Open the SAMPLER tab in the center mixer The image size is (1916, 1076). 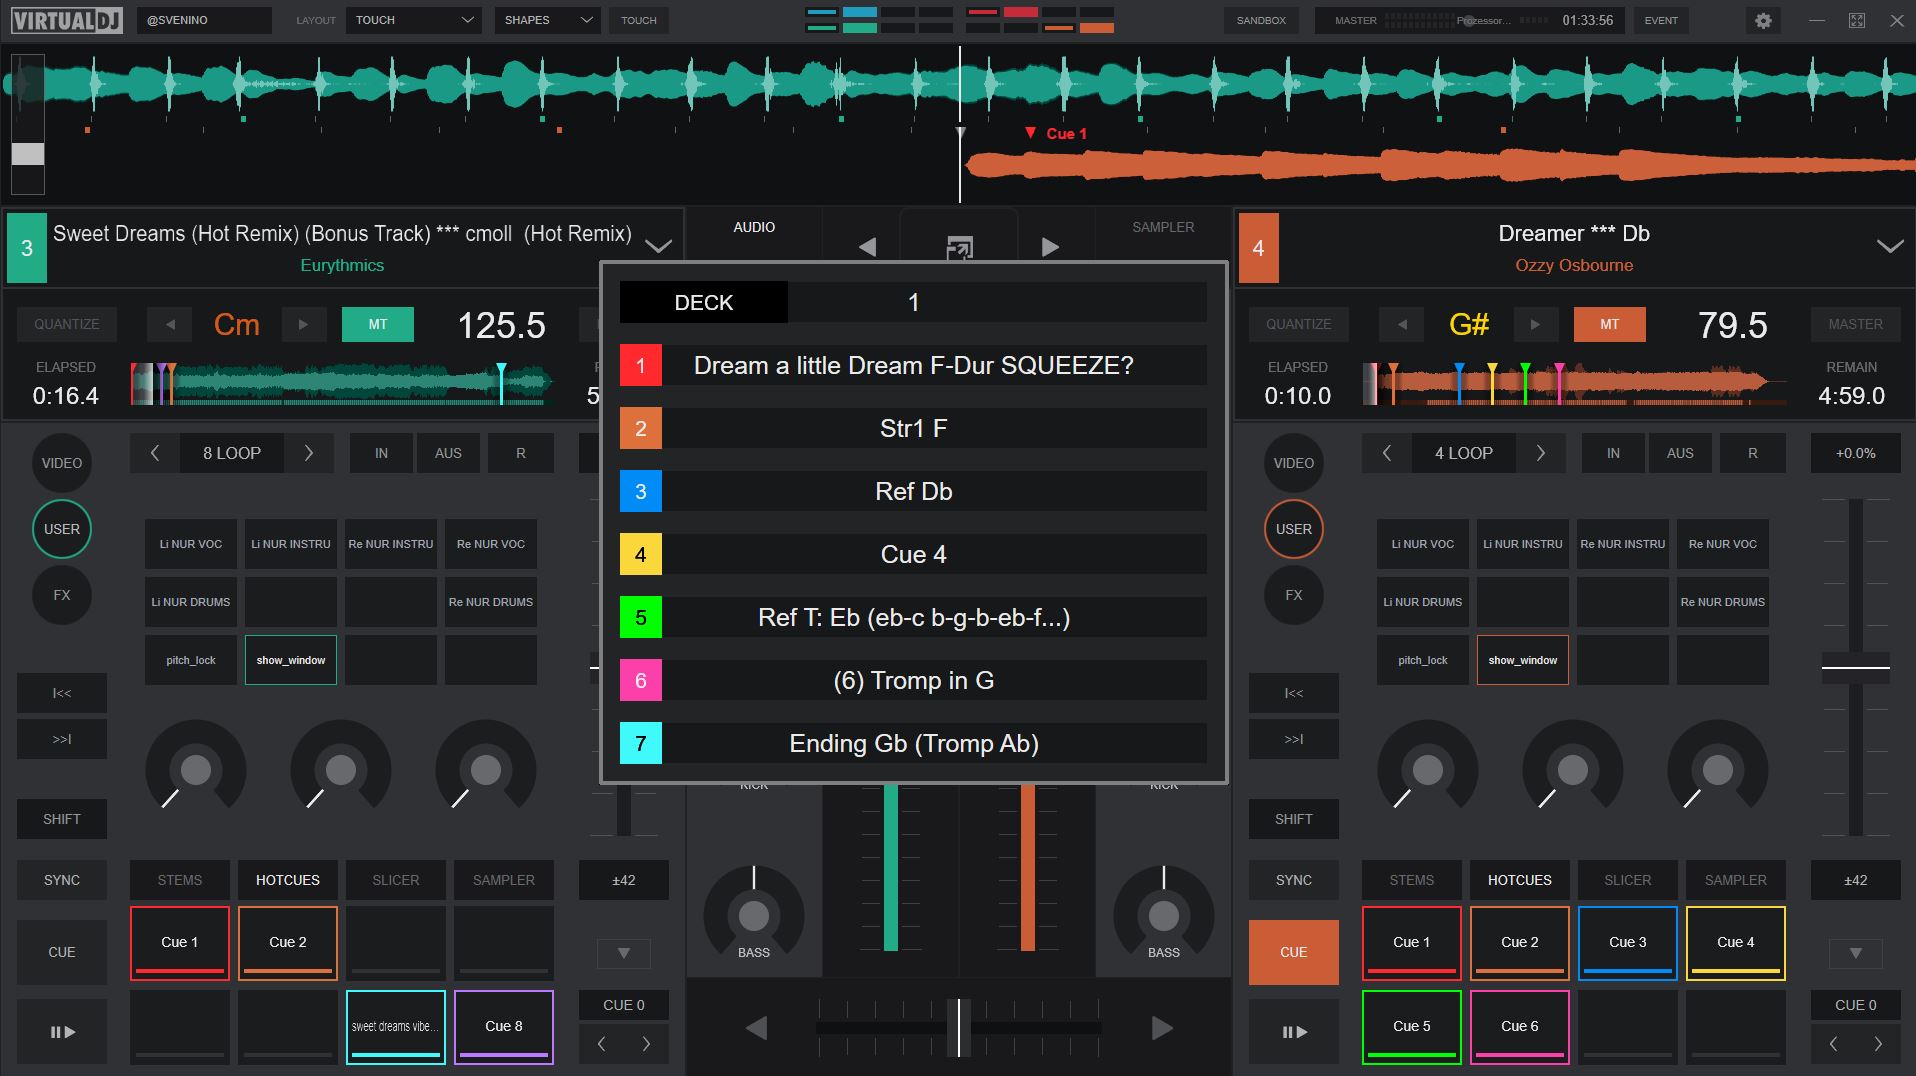point(1163,227)
